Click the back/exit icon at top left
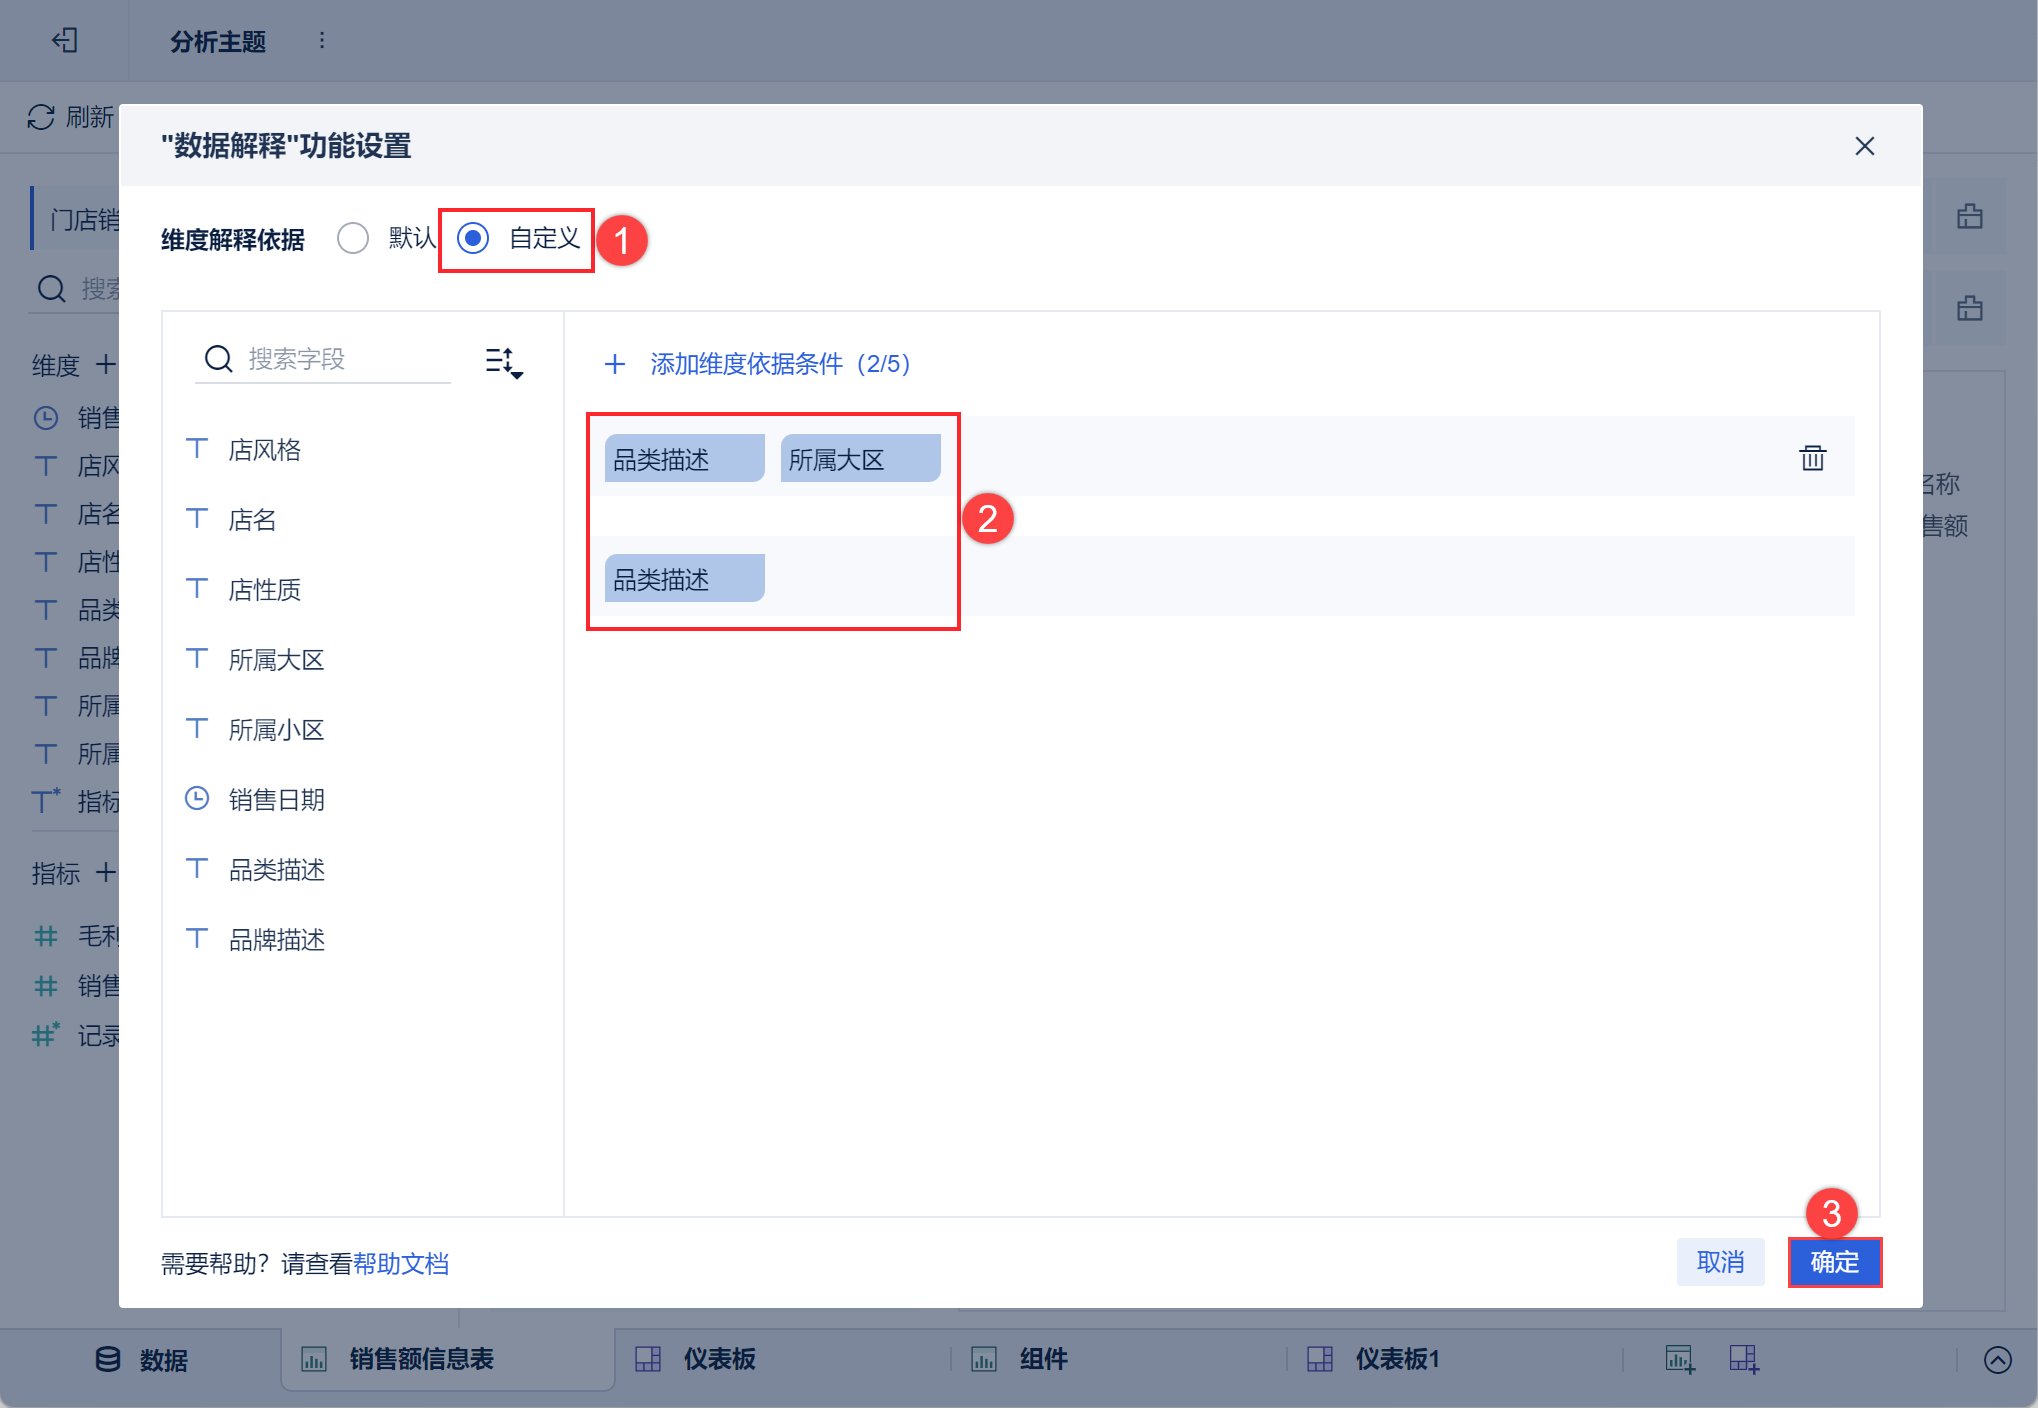Viewport: 2038px width, 1408px height. tap(65, 40)
